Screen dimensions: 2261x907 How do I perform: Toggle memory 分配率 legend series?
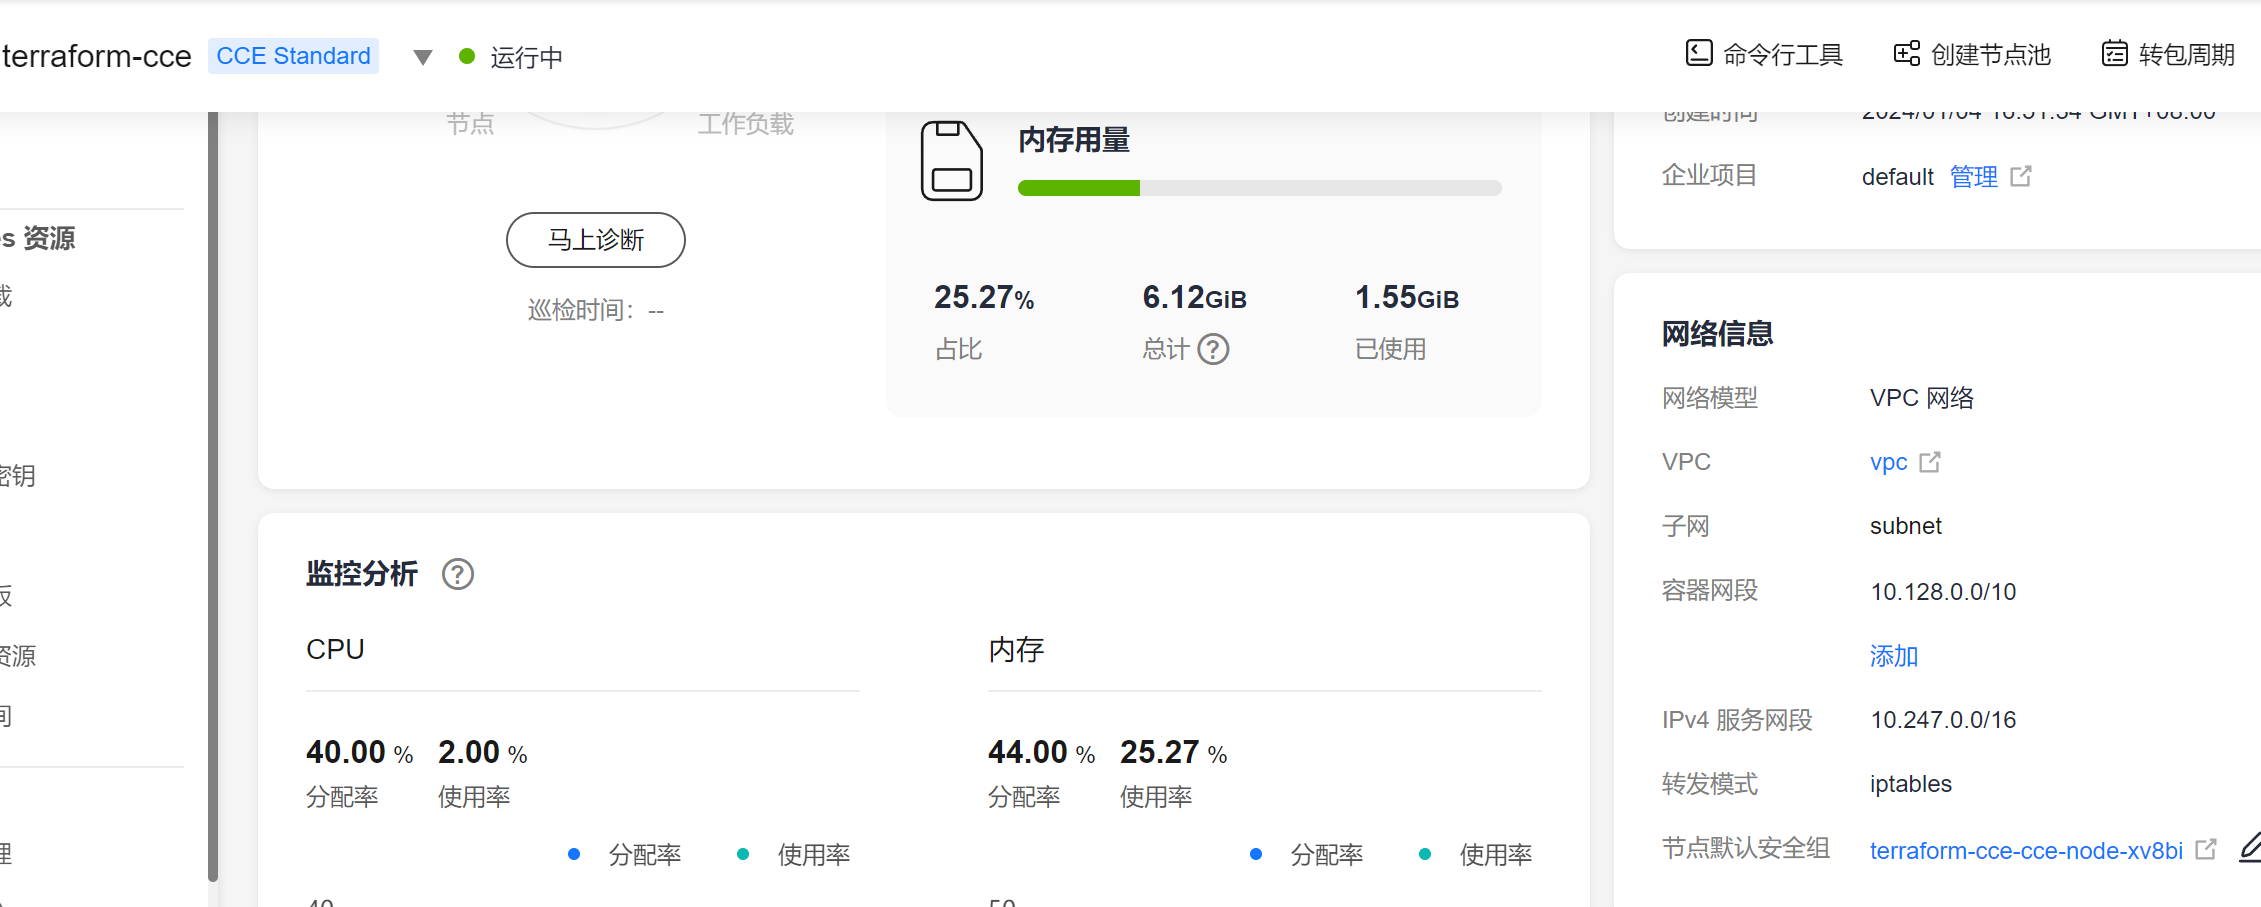(x=1307, y=855)
